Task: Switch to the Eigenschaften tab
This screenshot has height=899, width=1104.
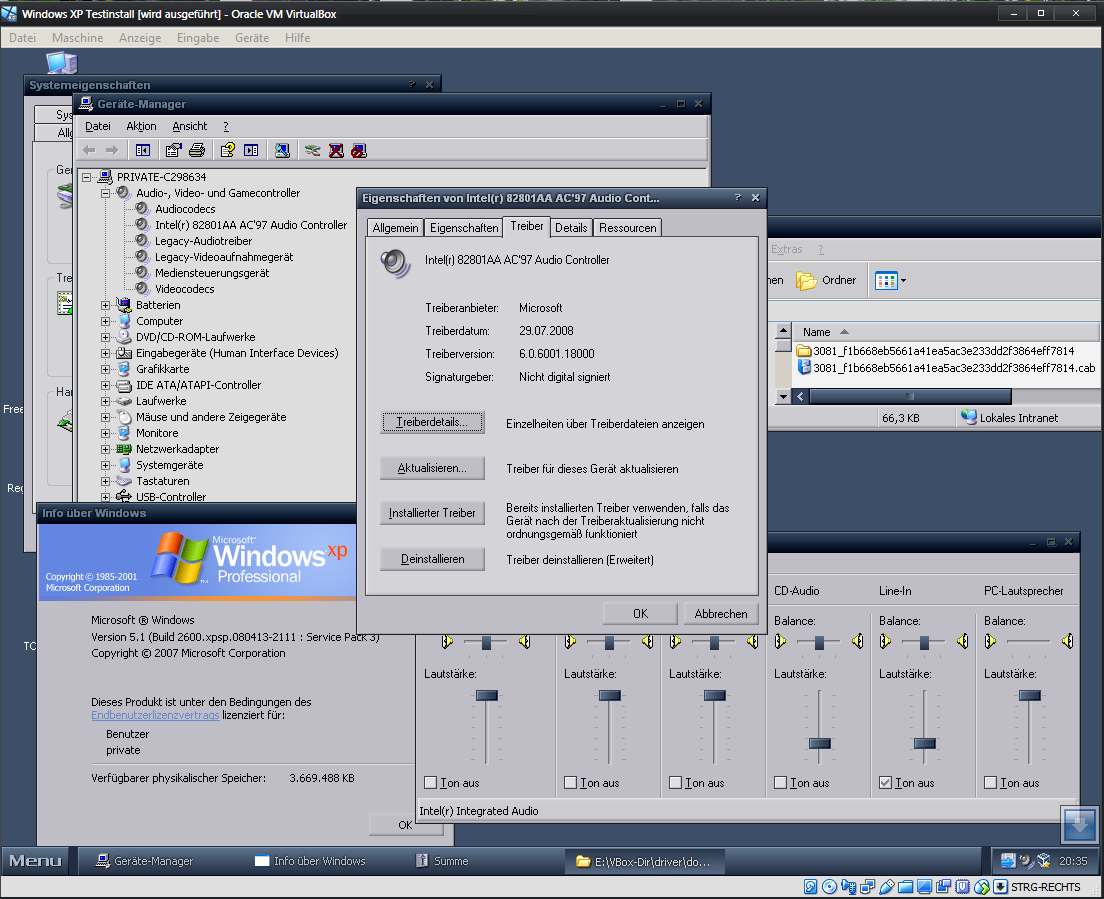Action: 464,227
